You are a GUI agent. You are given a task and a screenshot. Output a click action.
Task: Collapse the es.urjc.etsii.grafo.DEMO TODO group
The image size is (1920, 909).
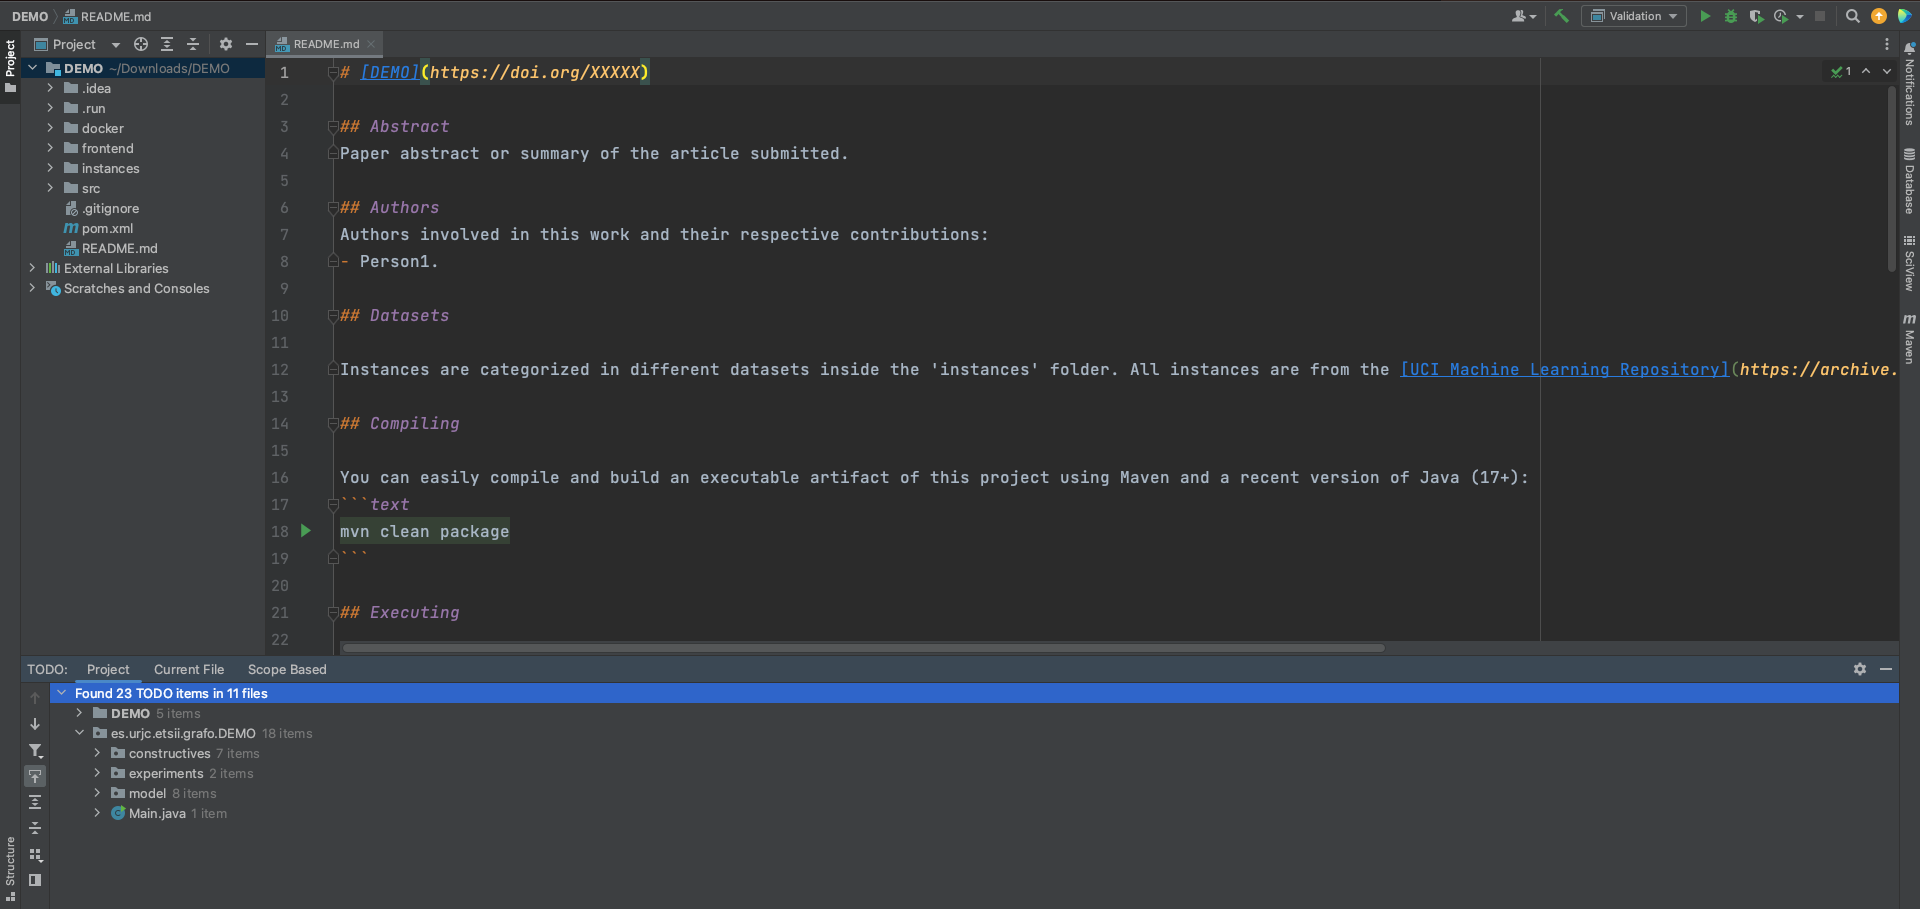[x=79, y=733]
